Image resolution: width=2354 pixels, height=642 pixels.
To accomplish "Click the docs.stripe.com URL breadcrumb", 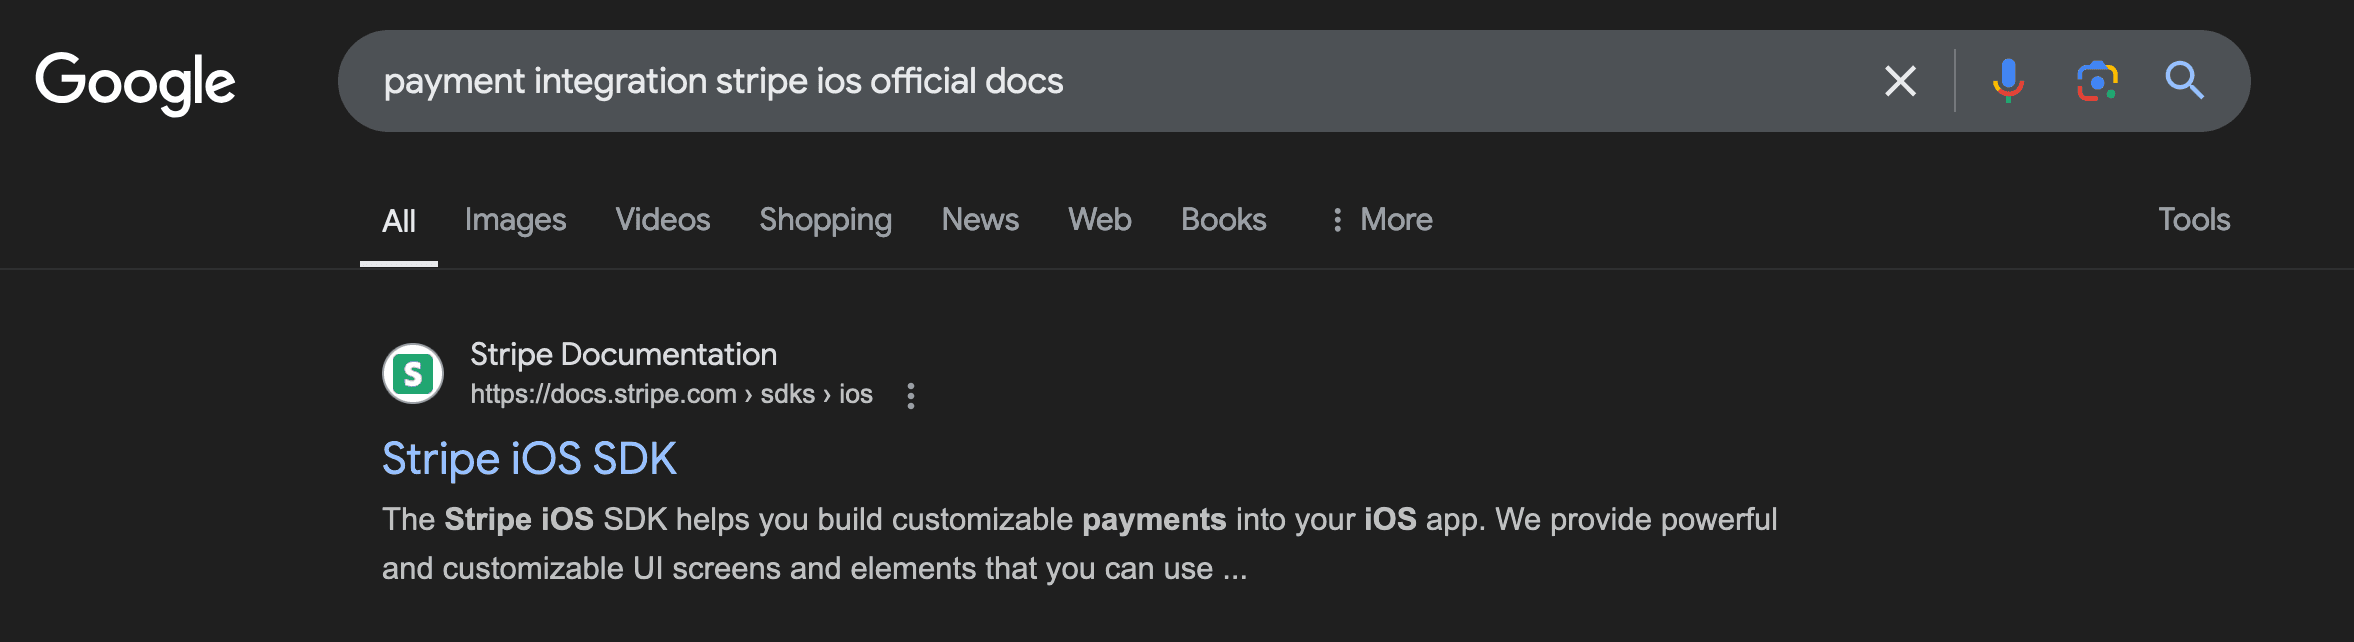I will [x=671, y=394].
